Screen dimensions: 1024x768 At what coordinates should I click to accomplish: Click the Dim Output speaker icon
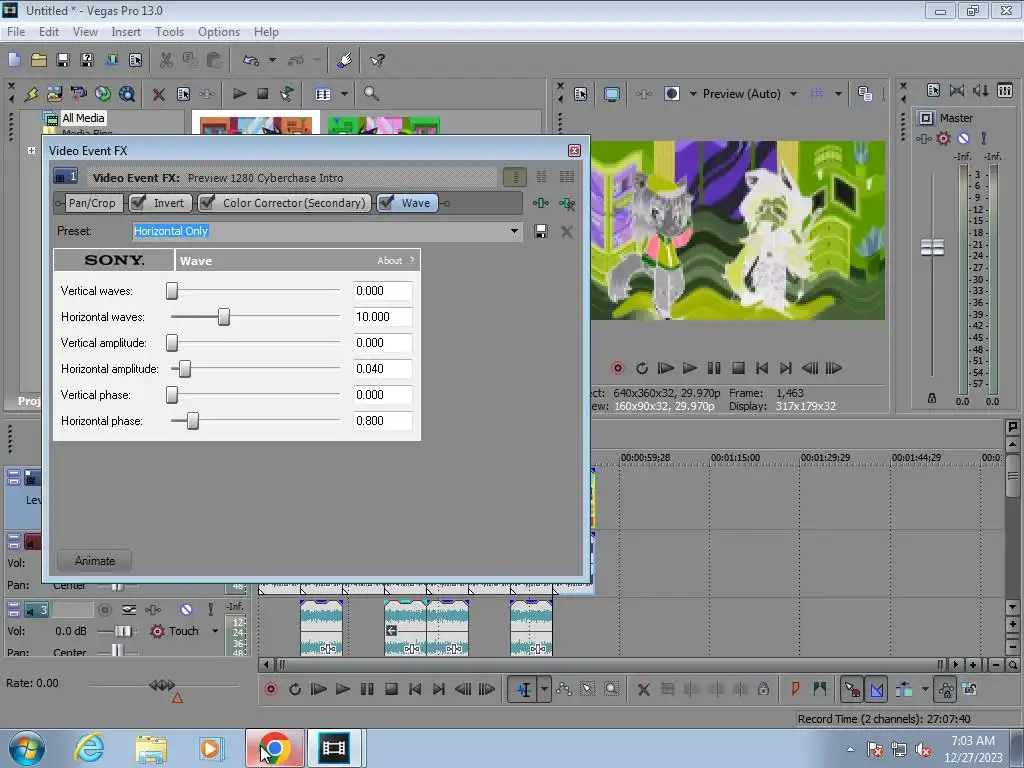pos(981,91)
